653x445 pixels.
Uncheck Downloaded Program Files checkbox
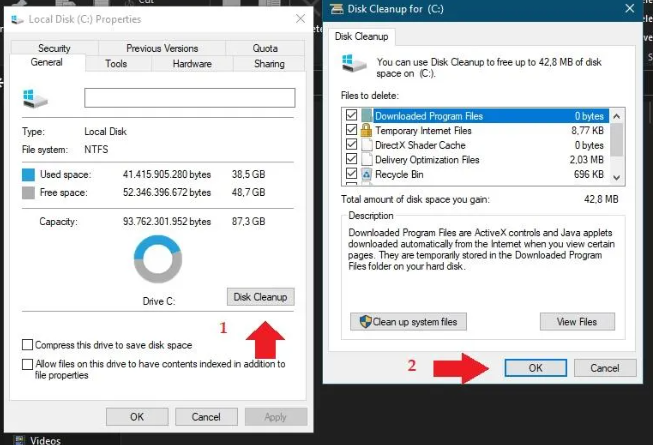click(351, 115)
